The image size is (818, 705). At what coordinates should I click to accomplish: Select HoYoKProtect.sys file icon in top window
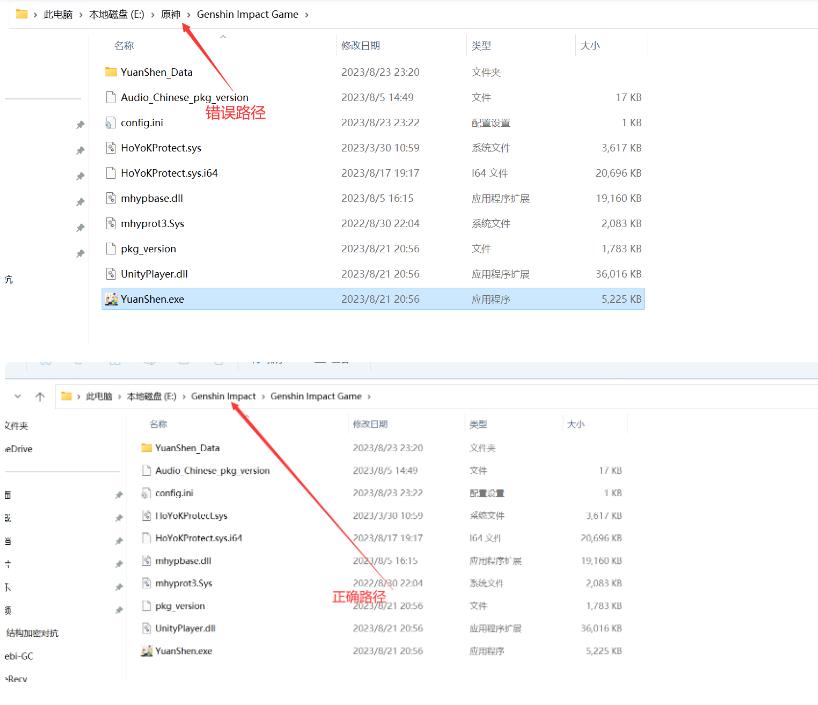[x=111, y=148]
